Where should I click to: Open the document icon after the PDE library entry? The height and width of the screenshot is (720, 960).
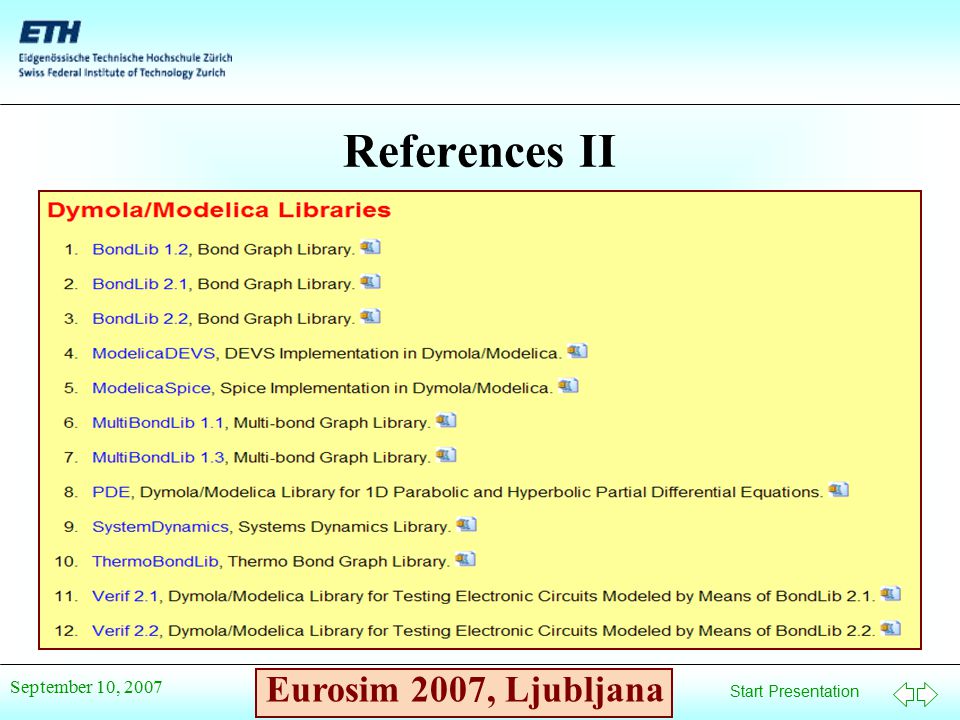839,490
